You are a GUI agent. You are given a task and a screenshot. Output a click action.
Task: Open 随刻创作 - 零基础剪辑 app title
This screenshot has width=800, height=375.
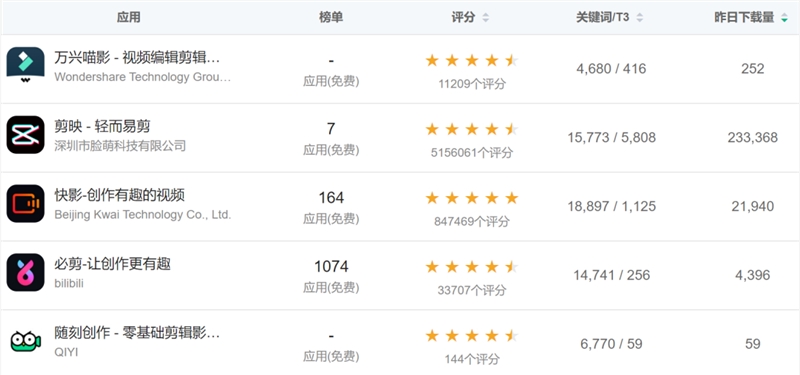coord(137,334)
